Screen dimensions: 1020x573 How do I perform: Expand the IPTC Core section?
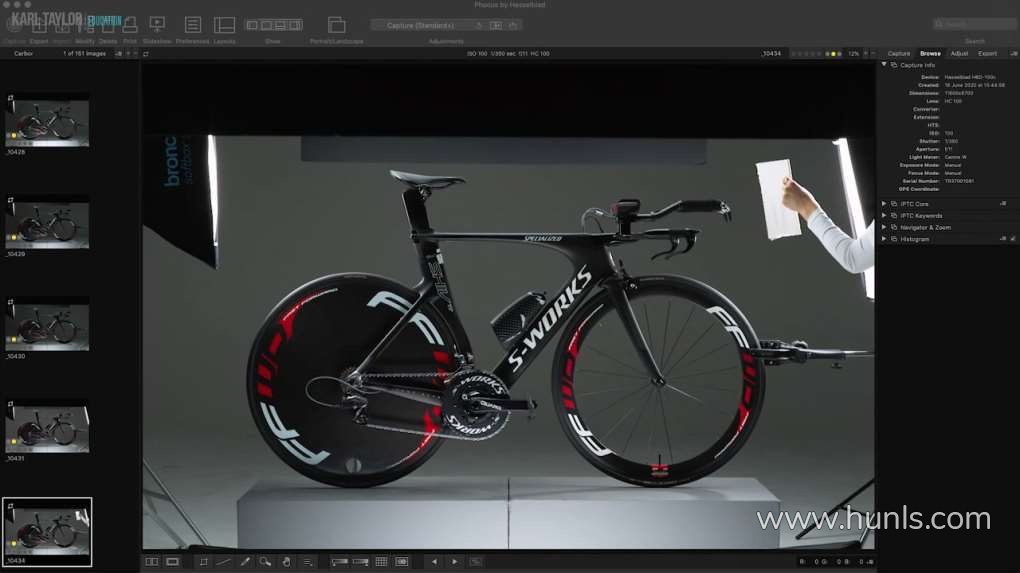884,204
